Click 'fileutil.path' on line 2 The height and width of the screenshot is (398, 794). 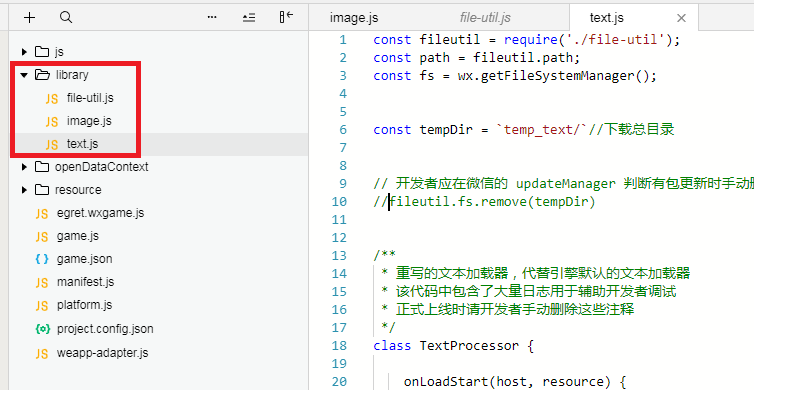(x=523, y=58)
